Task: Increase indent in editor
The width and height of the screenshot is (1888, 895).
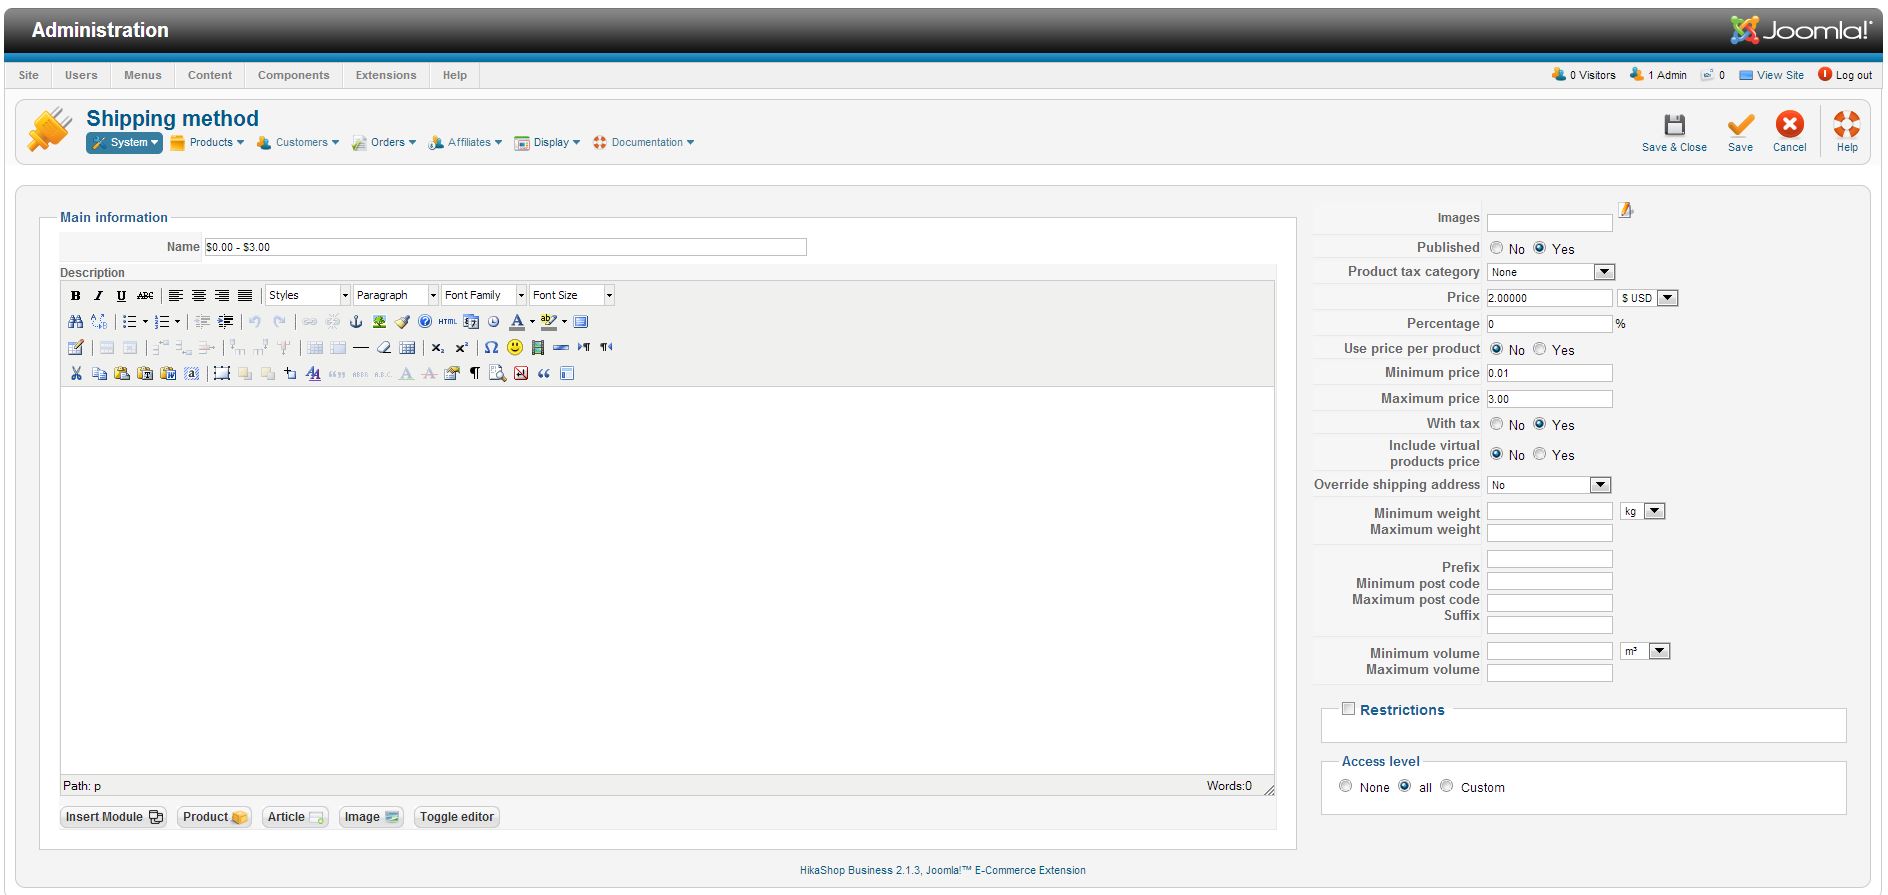Action: point(225,321)
